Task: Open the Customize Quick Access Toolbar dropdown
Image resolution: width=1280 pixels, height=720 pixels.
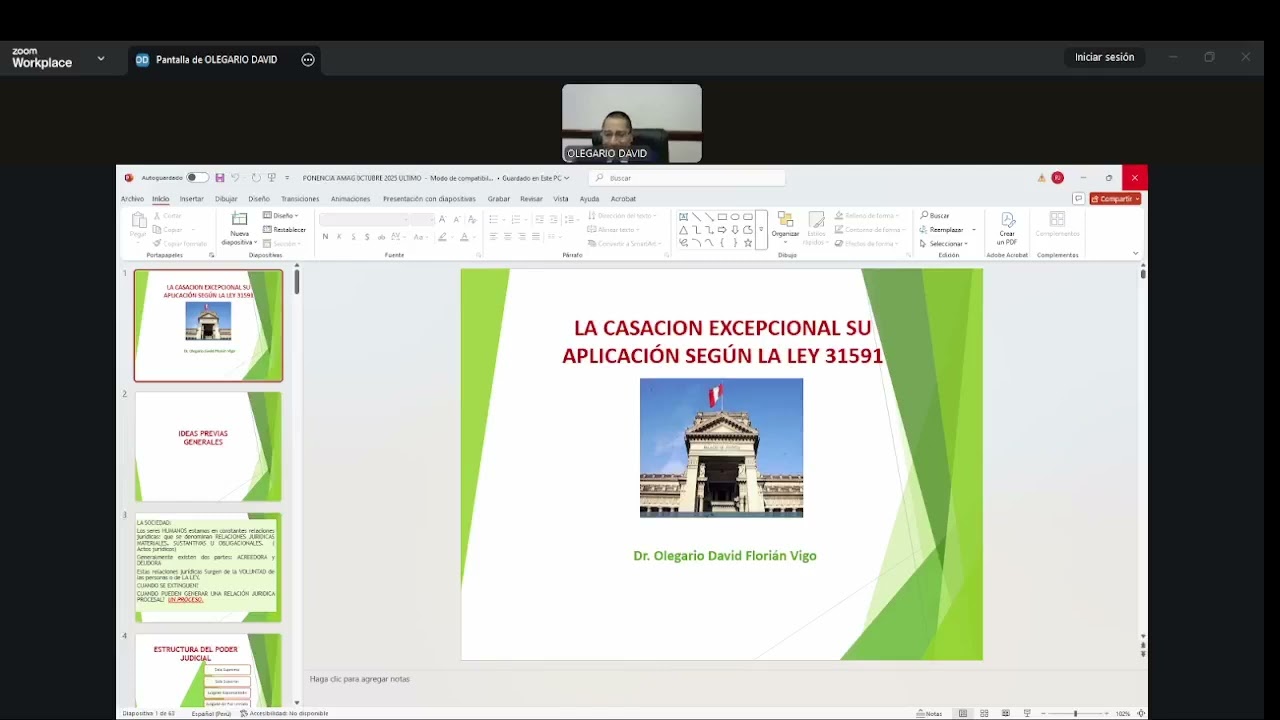Action: tap(287, 178)
